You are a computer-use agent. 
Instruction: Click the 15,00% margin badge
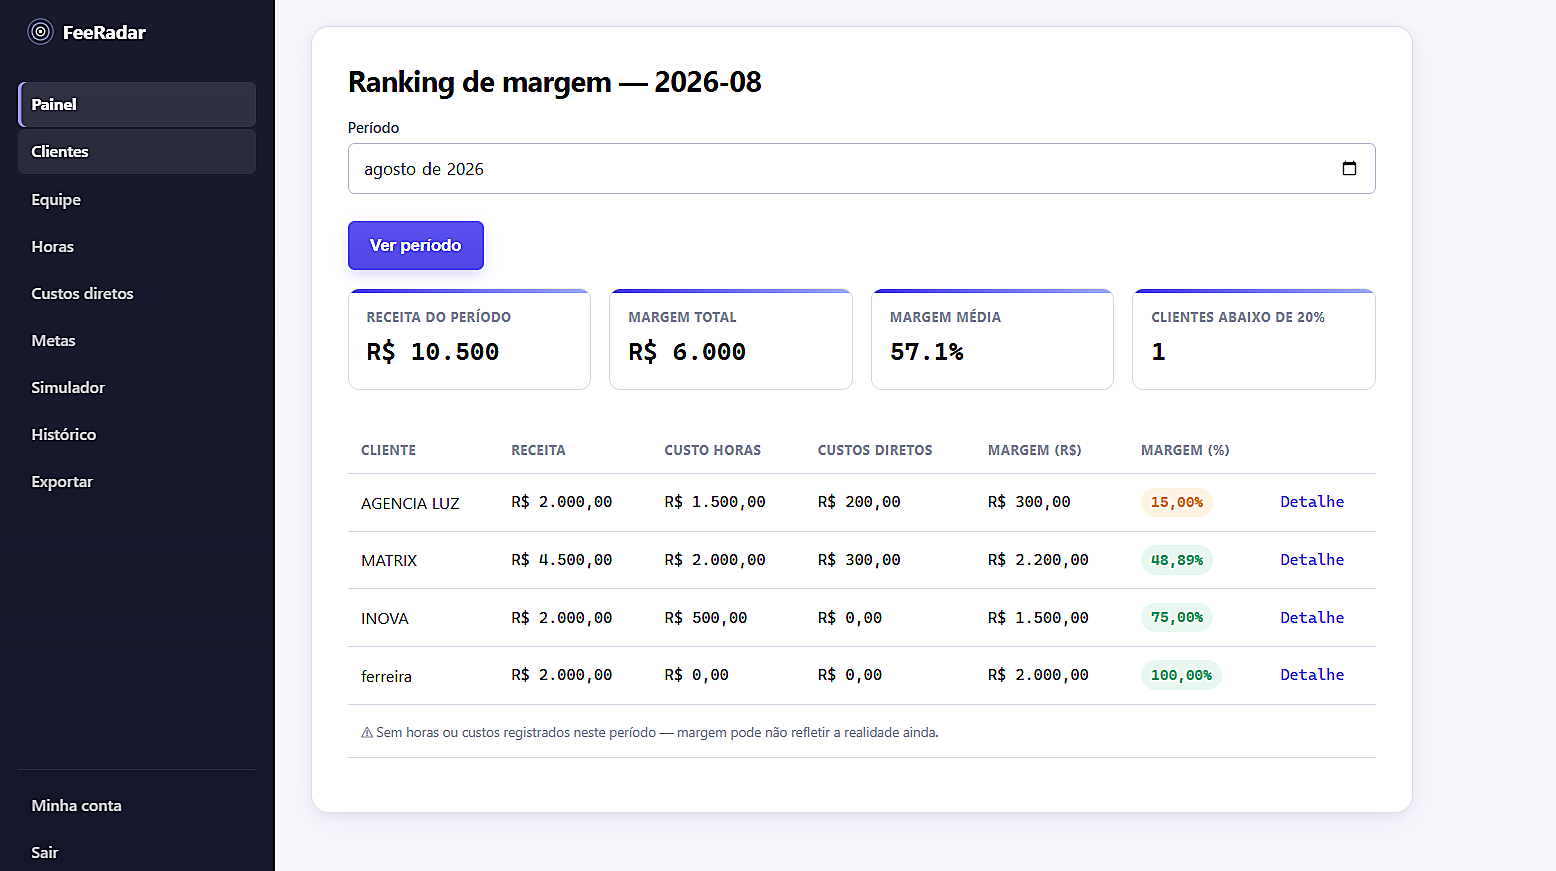coord(1176,502)
